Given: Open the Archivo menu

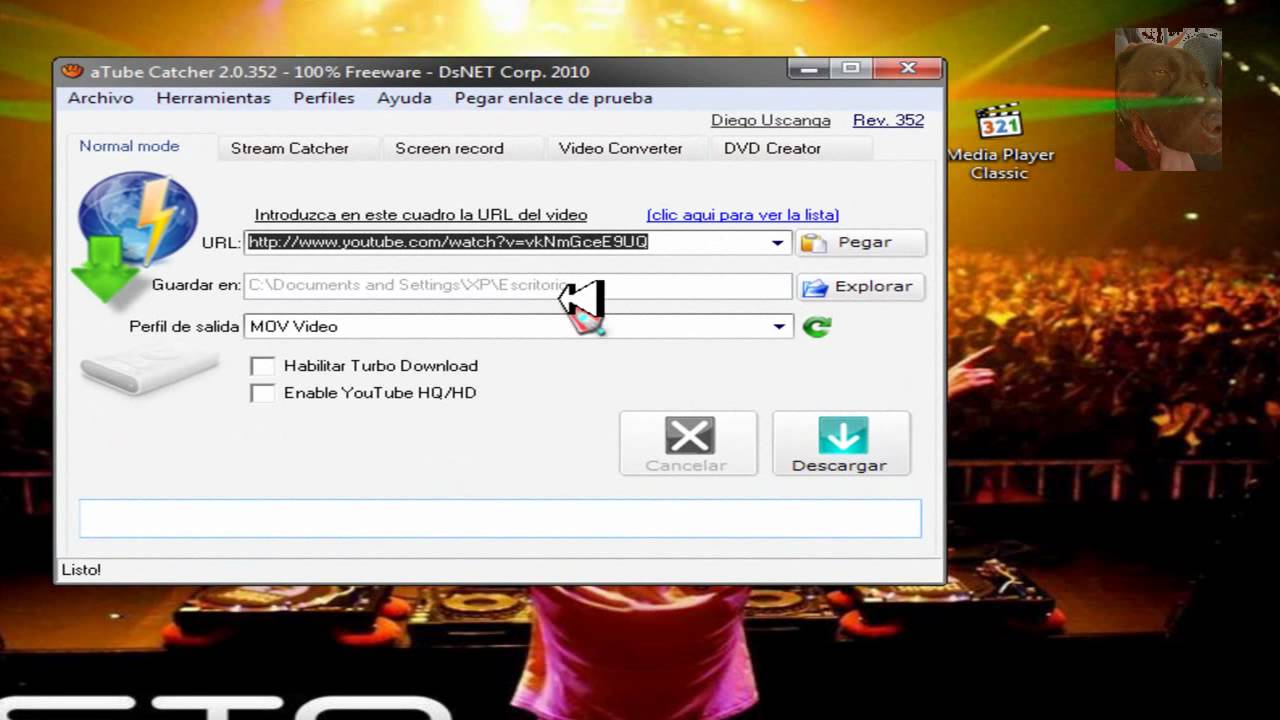Looking at the screenshot, I should click(100, 98).
